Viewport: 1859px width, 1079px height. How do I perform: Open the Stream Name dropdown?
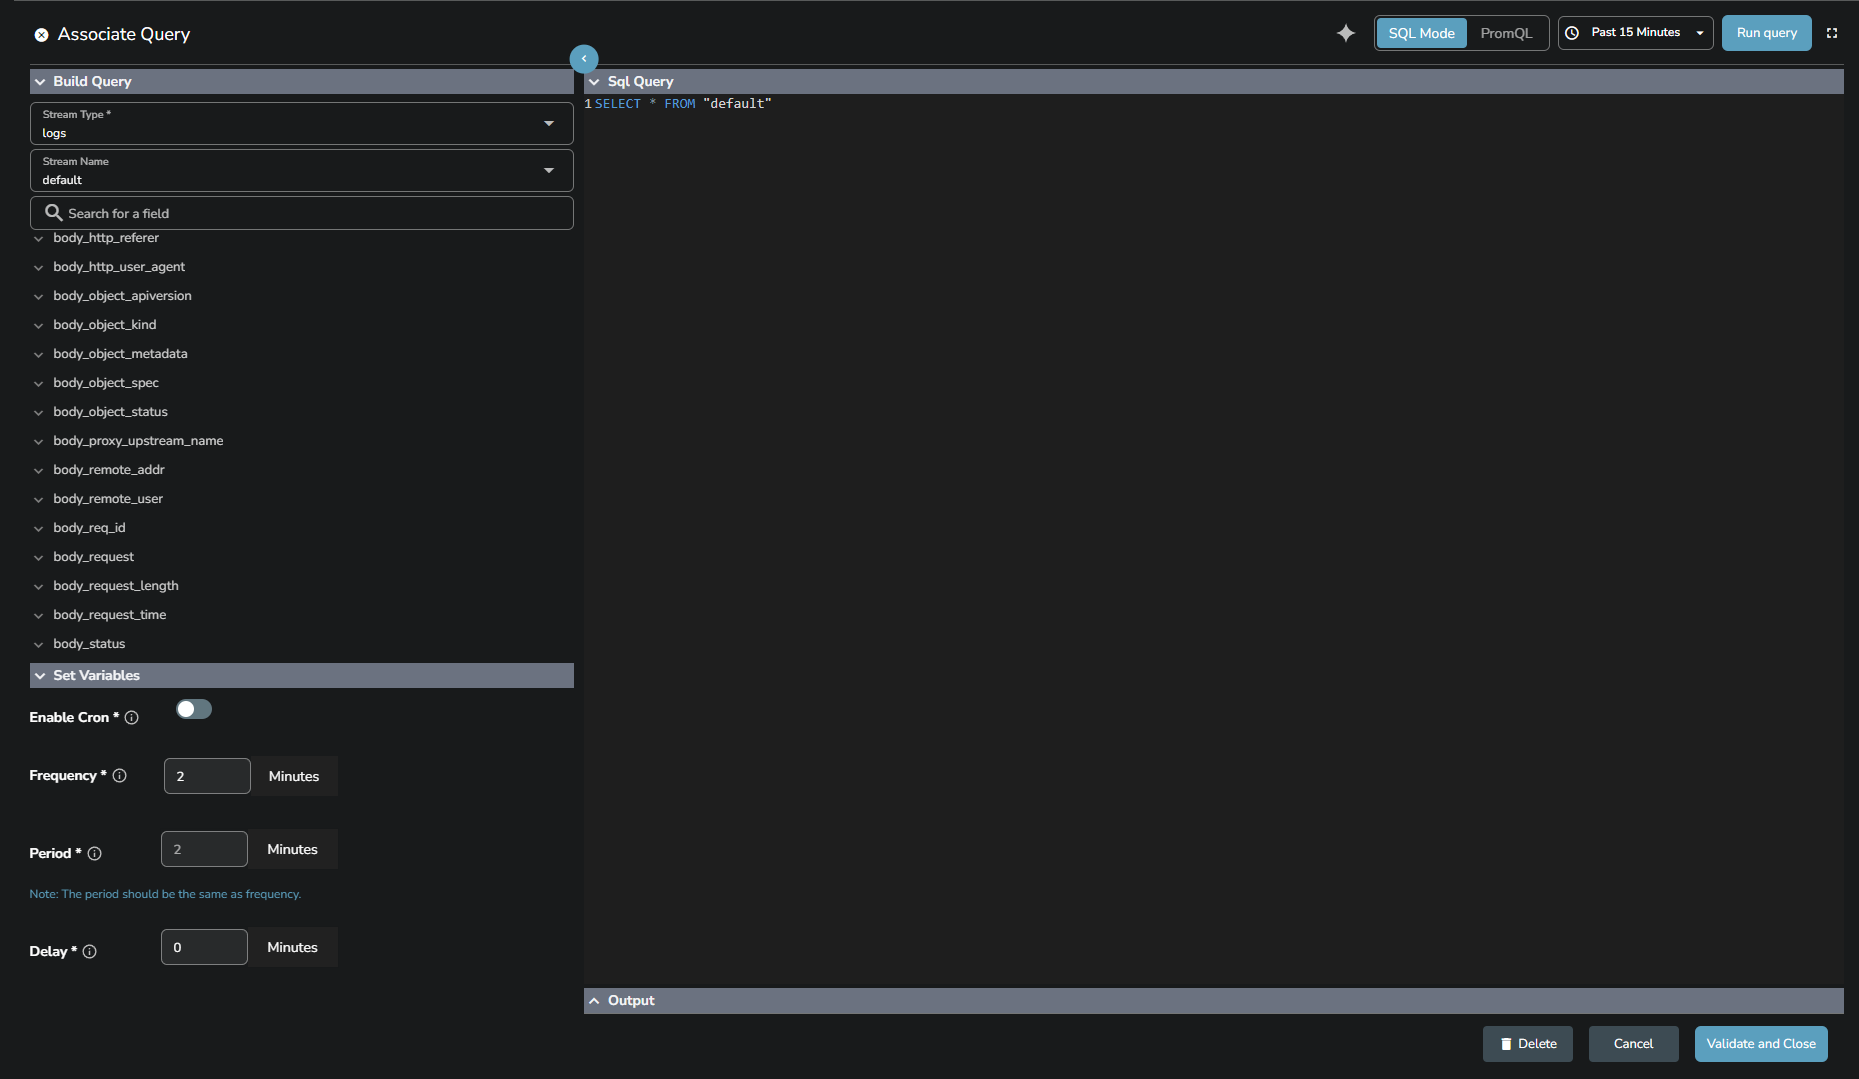coord(549,170)
